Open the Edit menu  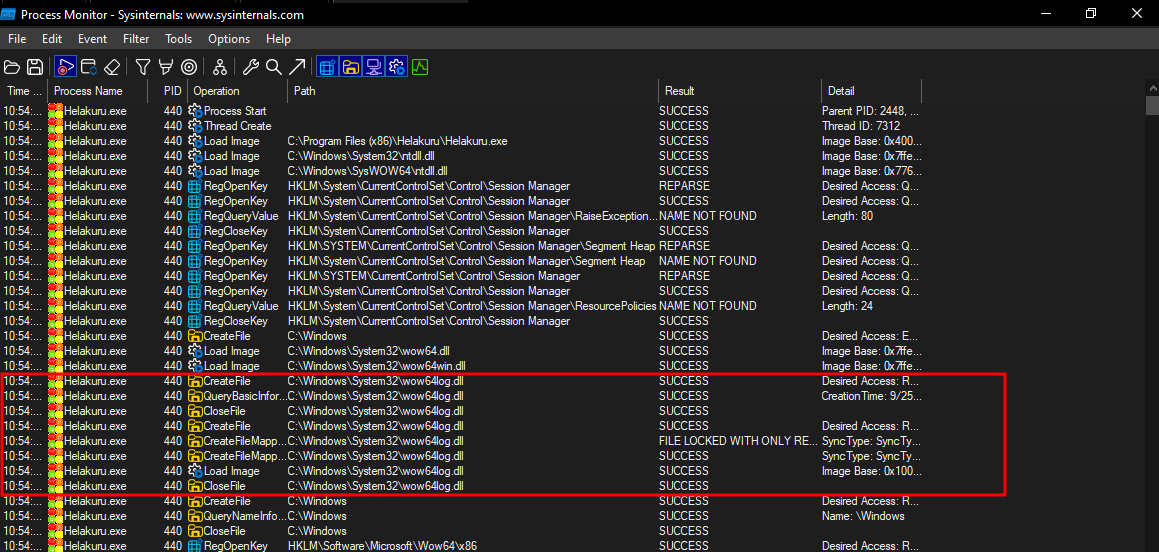pos(52,39)
